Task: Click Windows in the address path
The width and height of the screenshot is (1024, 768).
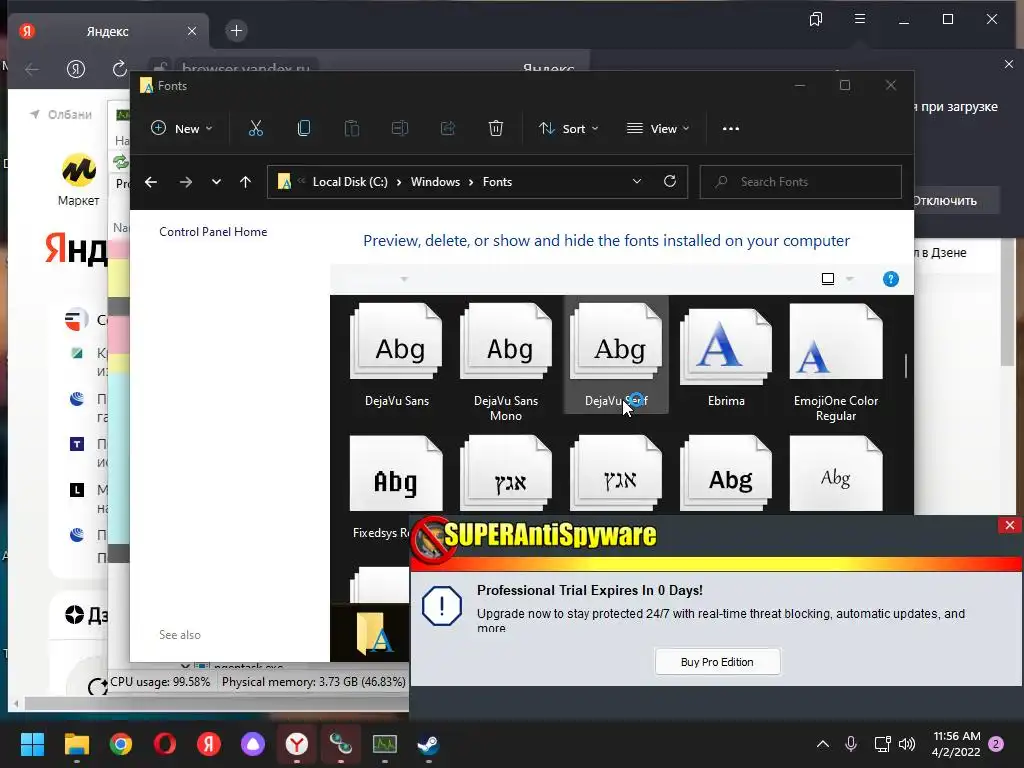Action: [435, 182]
